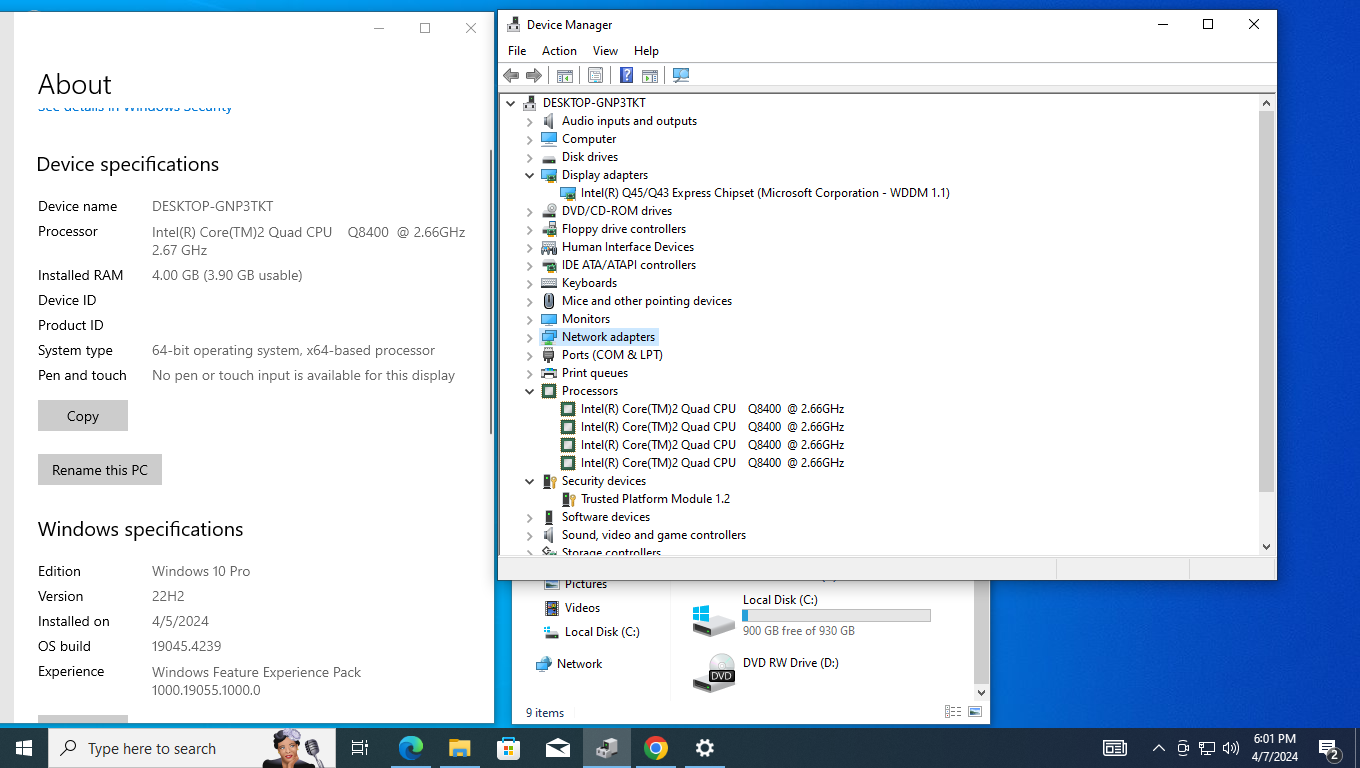This screenshot has height=768, width=1360.
Task: Click the Intel Q45/Q43 Express Chipset adapter icon
Action: [x=568, y=193]
